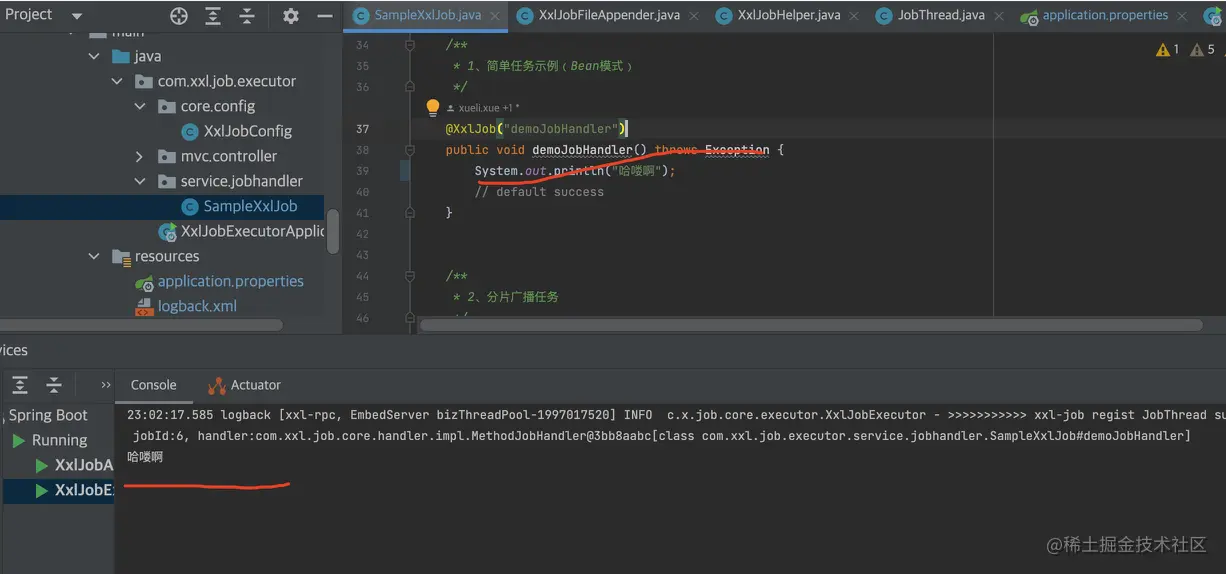Click line number 37 in gutter
1226x574 pixels.
point(362,129)
